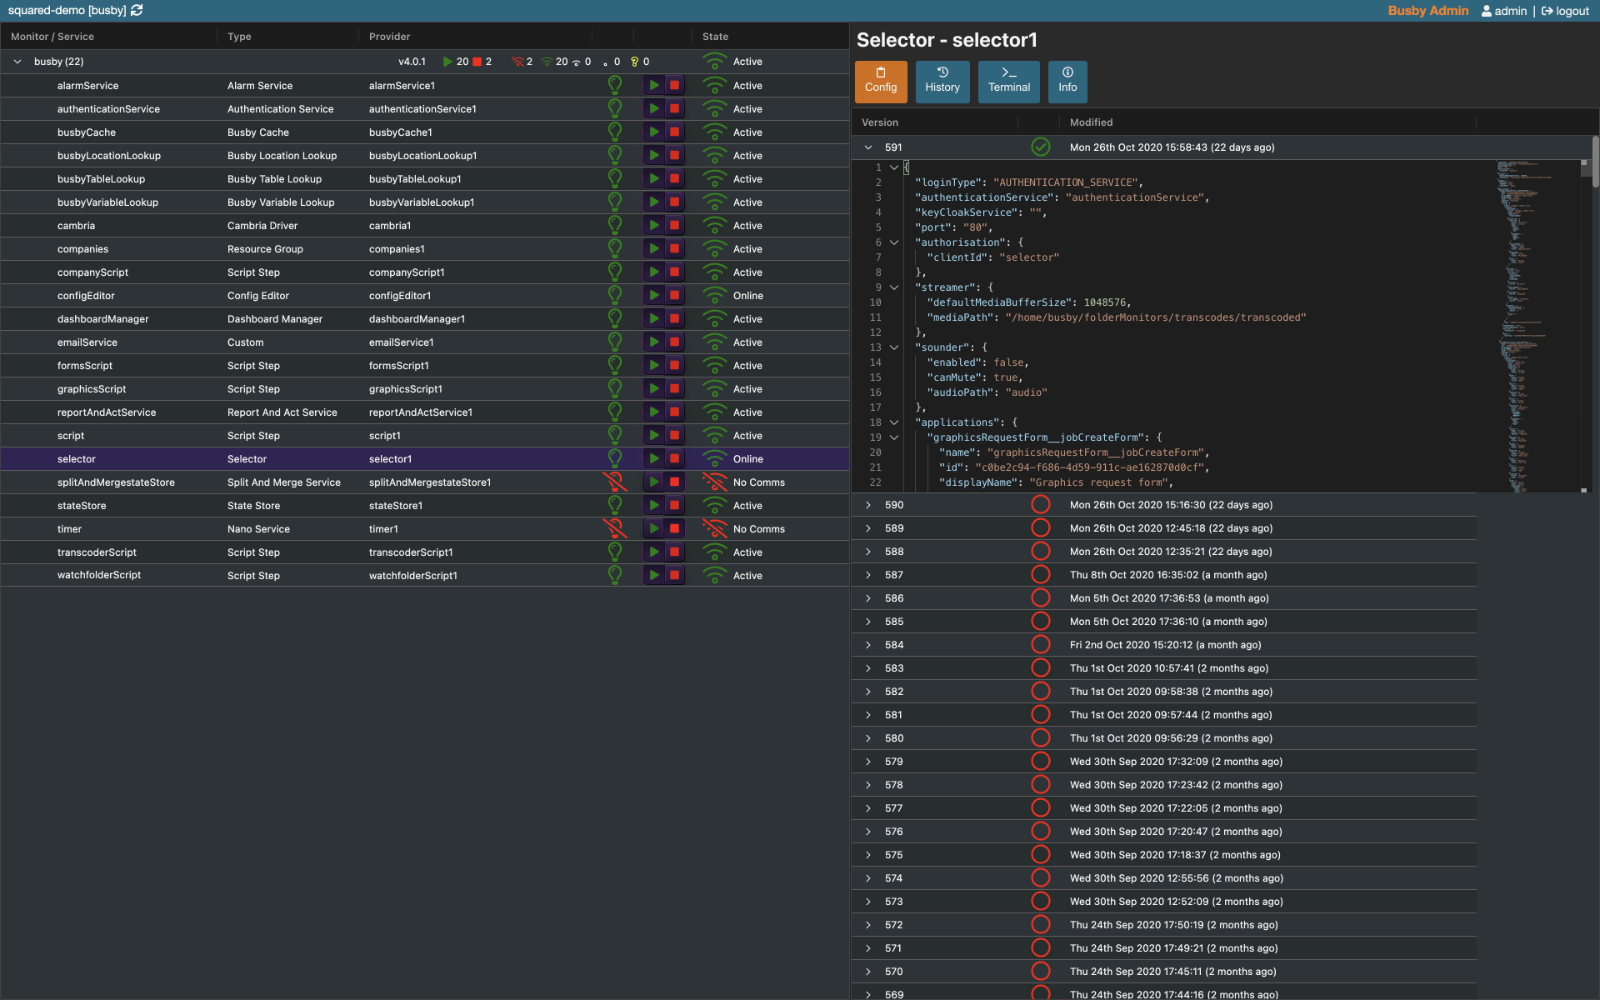This screenshot has height=1000, width=1600.
Task: Activate version 571 using its red circle
Action: tap(1041, 948)
